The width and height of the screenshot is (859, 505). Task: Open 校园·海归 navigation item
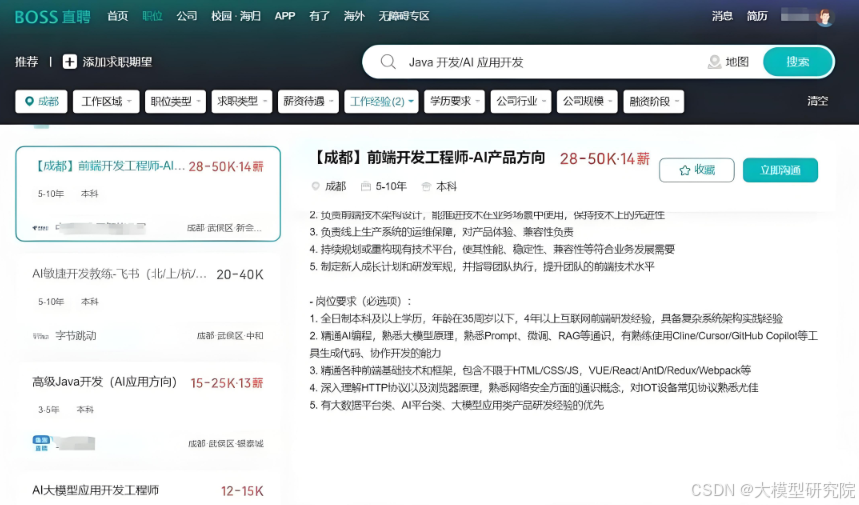point(236,16)
